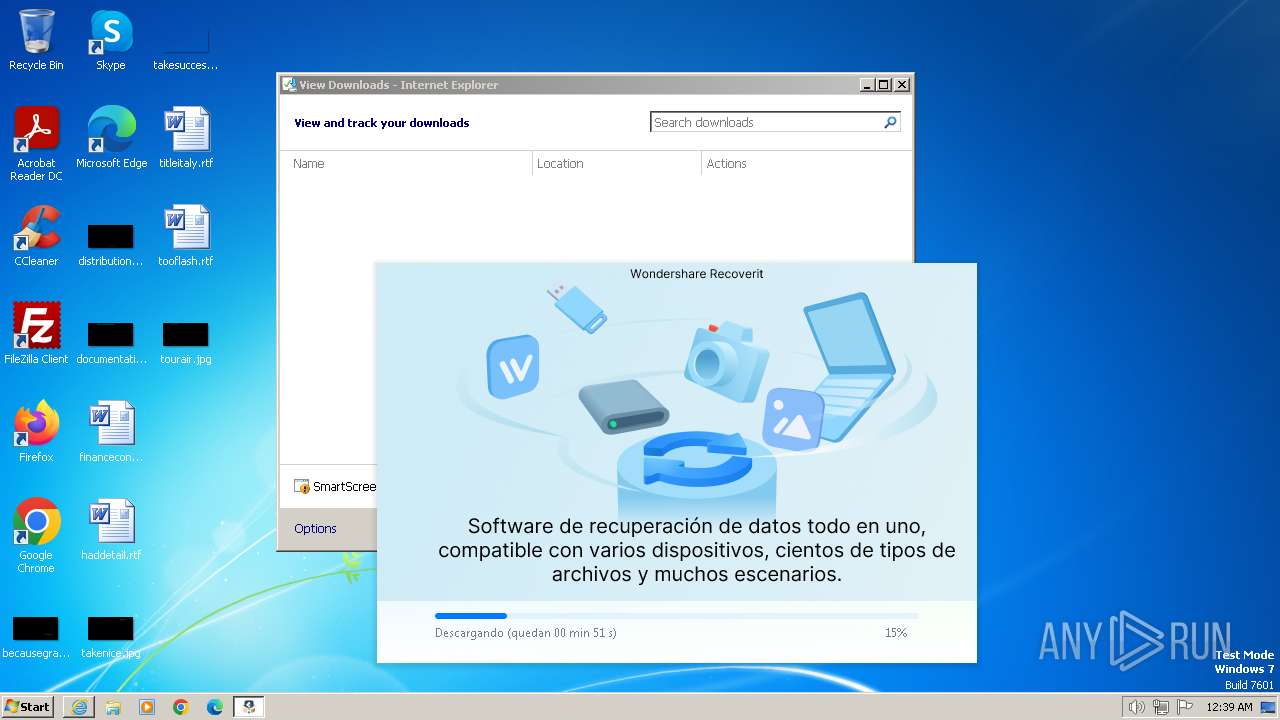Minimize the View Downloads window

tap(867, 85)
